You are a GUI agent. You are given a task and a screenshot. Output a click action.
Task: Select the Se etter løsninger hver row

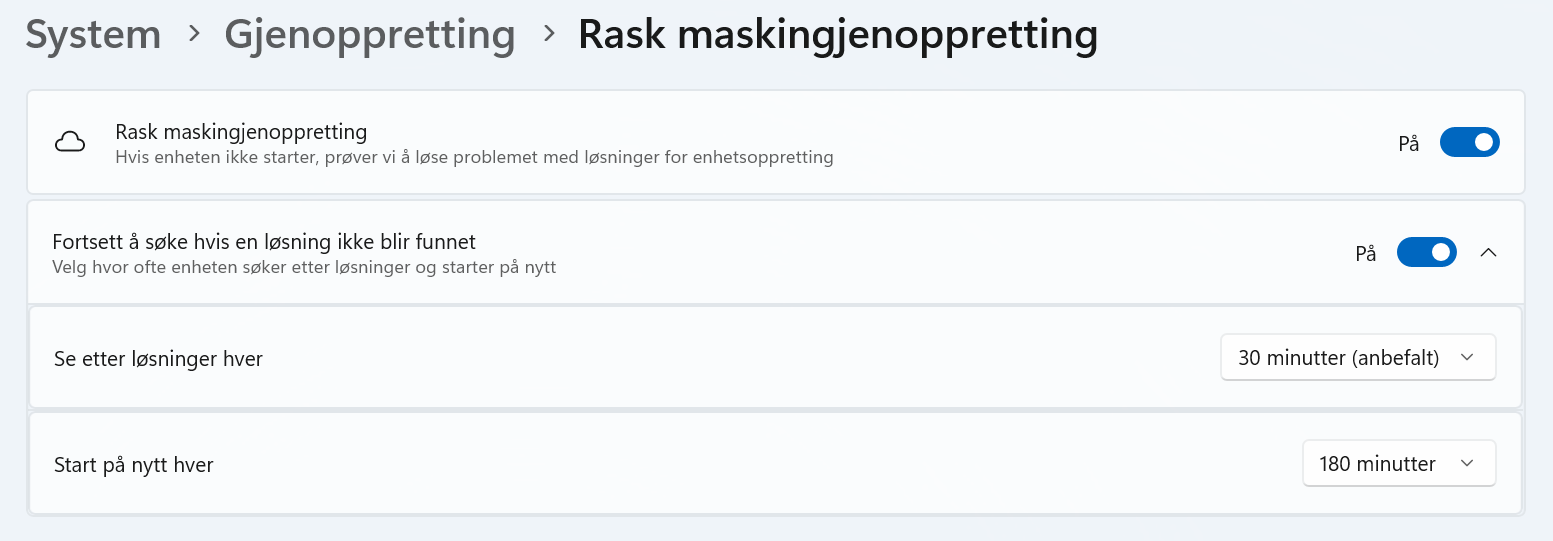point(776,358)
